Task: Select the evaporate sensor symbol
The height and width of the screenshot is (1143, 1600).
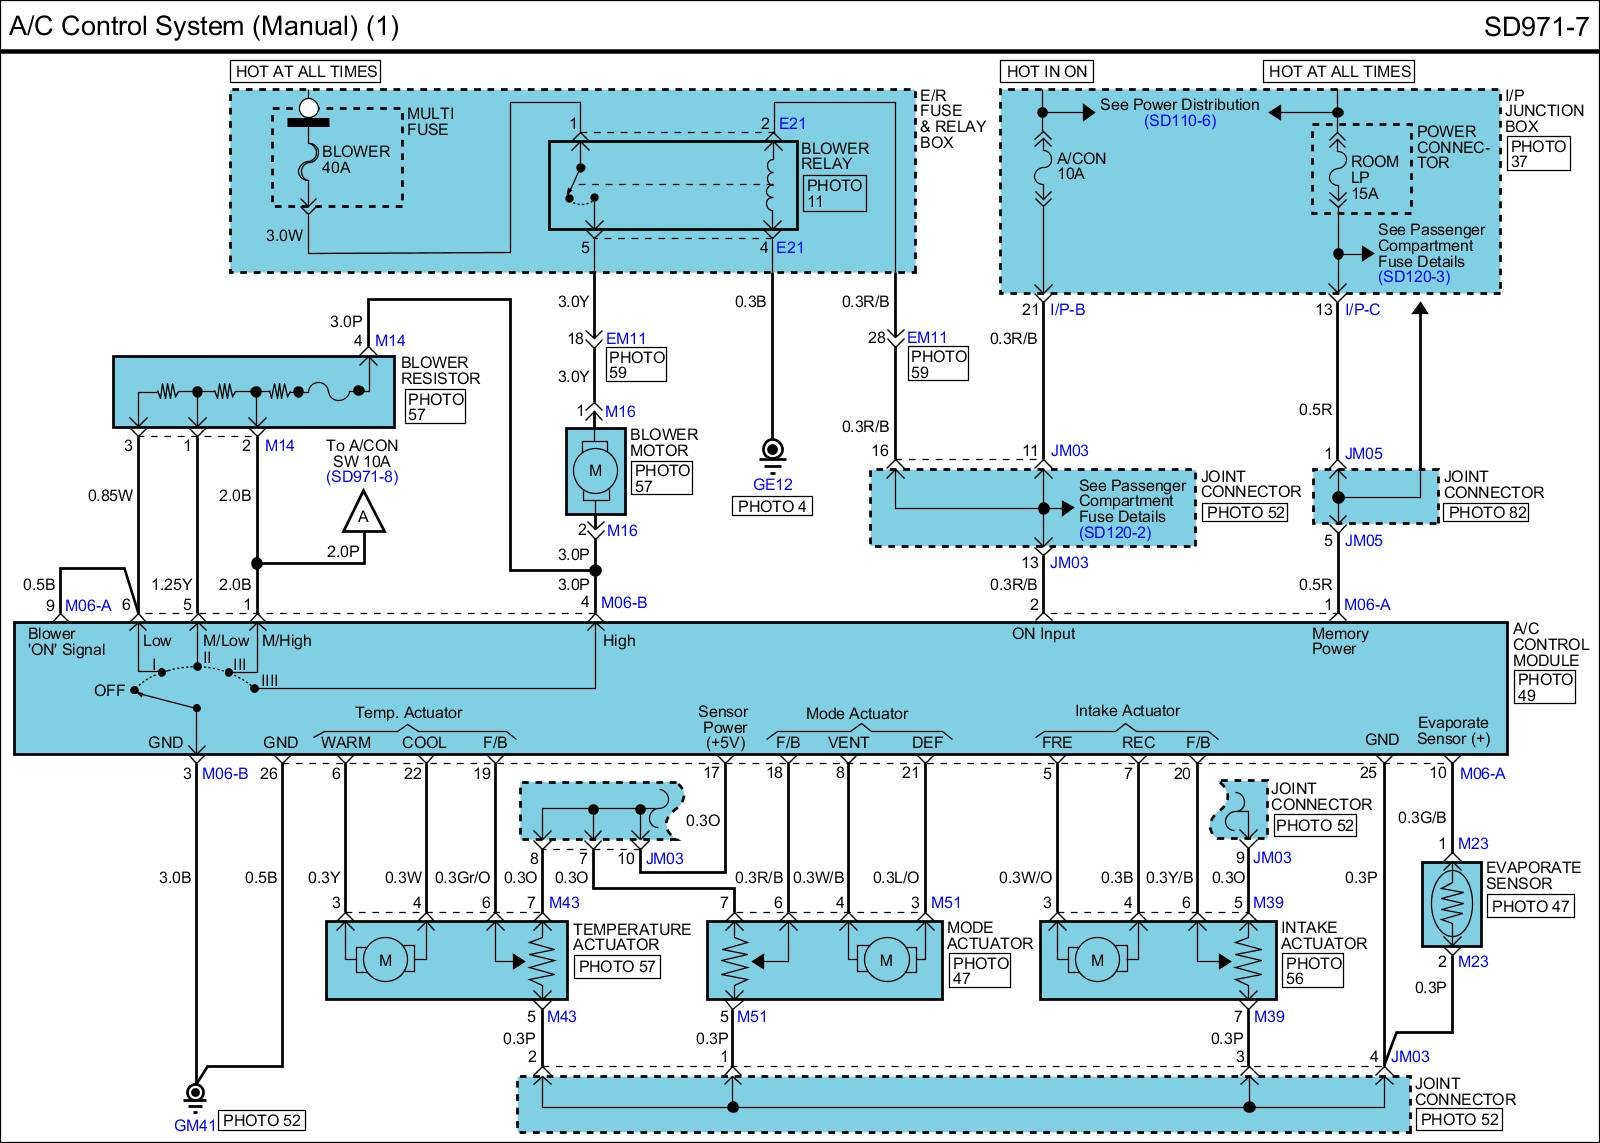Action: click(x=1451, y=904)
